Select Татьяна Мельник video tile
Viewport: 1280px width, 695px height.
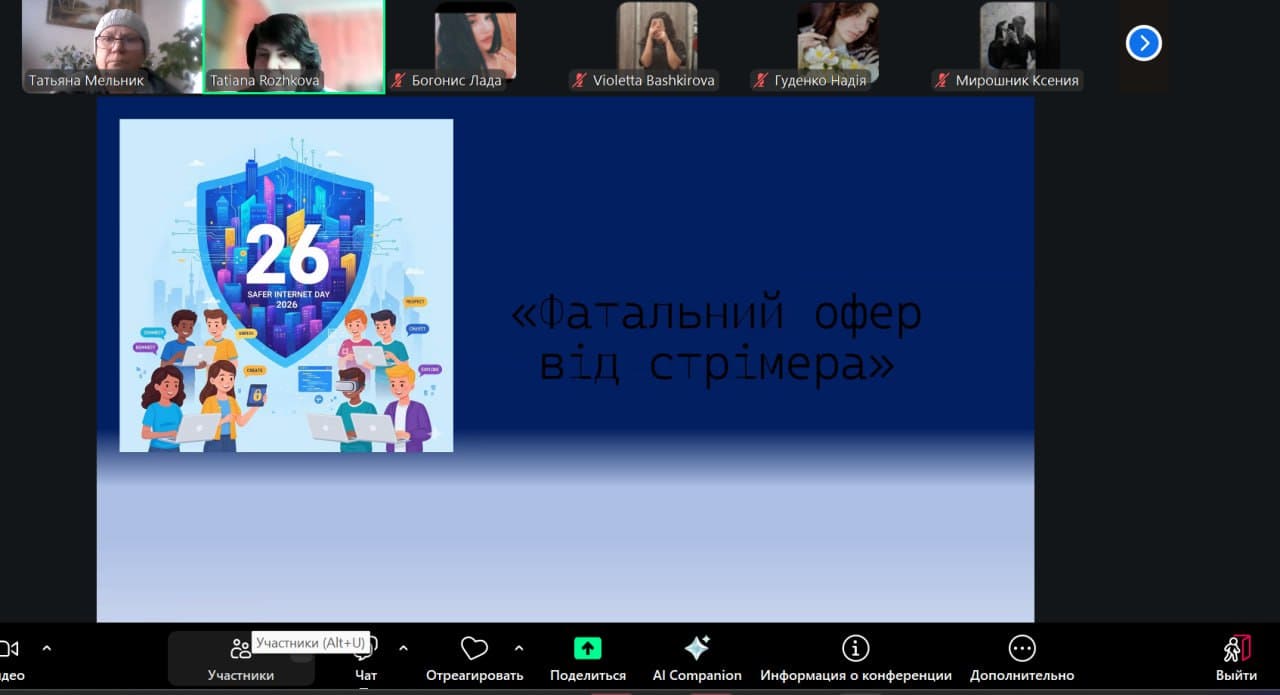pyautogui.click(x=111, y=46)
